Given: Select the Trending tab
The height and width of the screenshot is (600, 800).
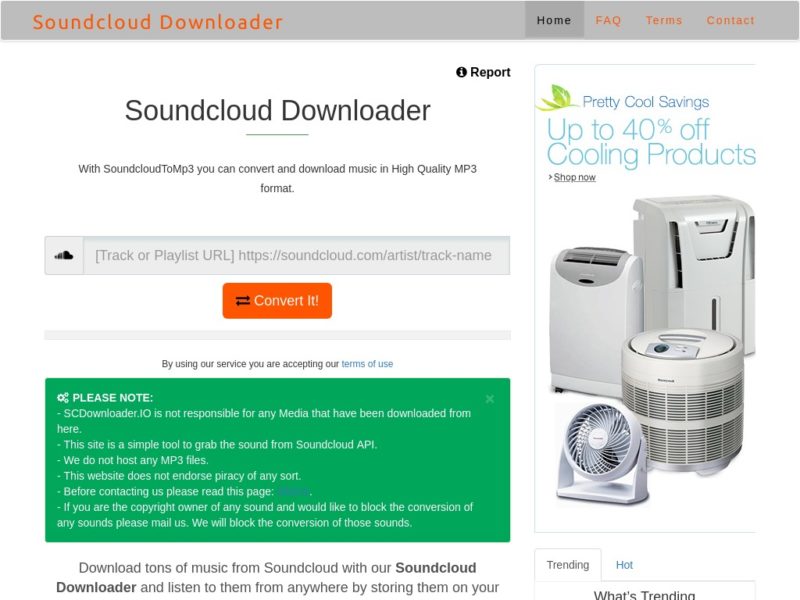Looking at the screenshot, I should pos(568,565).
